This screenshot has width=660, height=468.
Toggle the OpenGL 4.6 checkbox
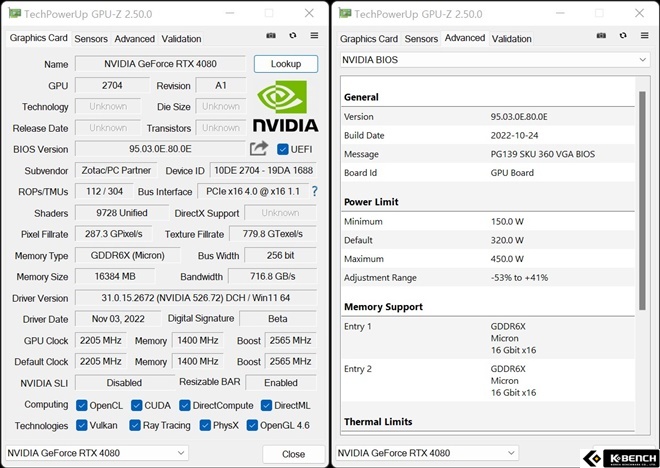[252, 425]
